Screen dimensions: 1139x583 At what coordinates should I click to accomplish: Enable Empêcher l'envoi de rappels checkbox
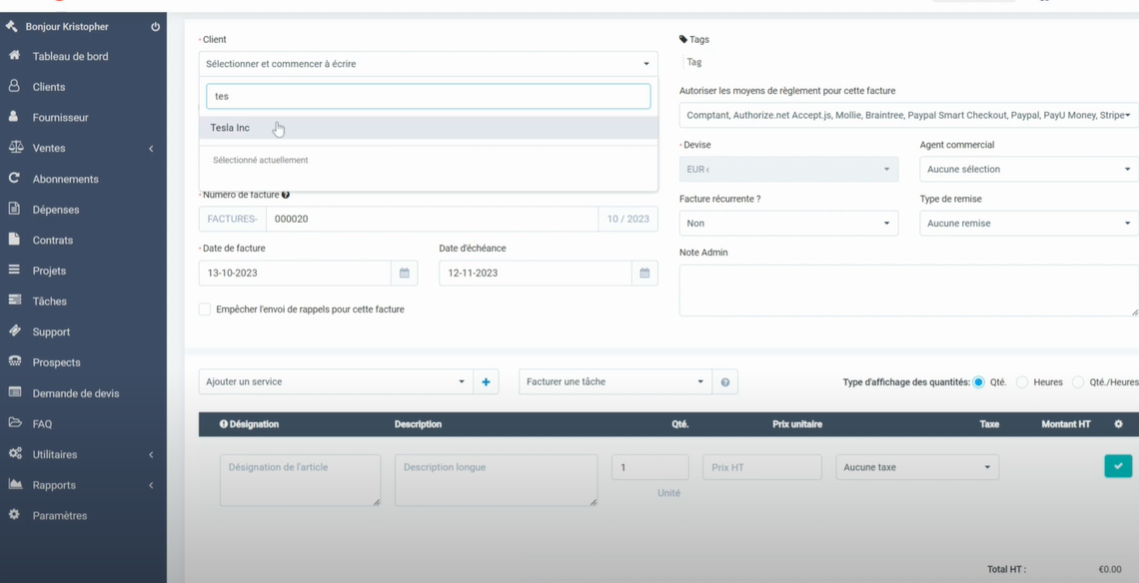click(205, 310)
